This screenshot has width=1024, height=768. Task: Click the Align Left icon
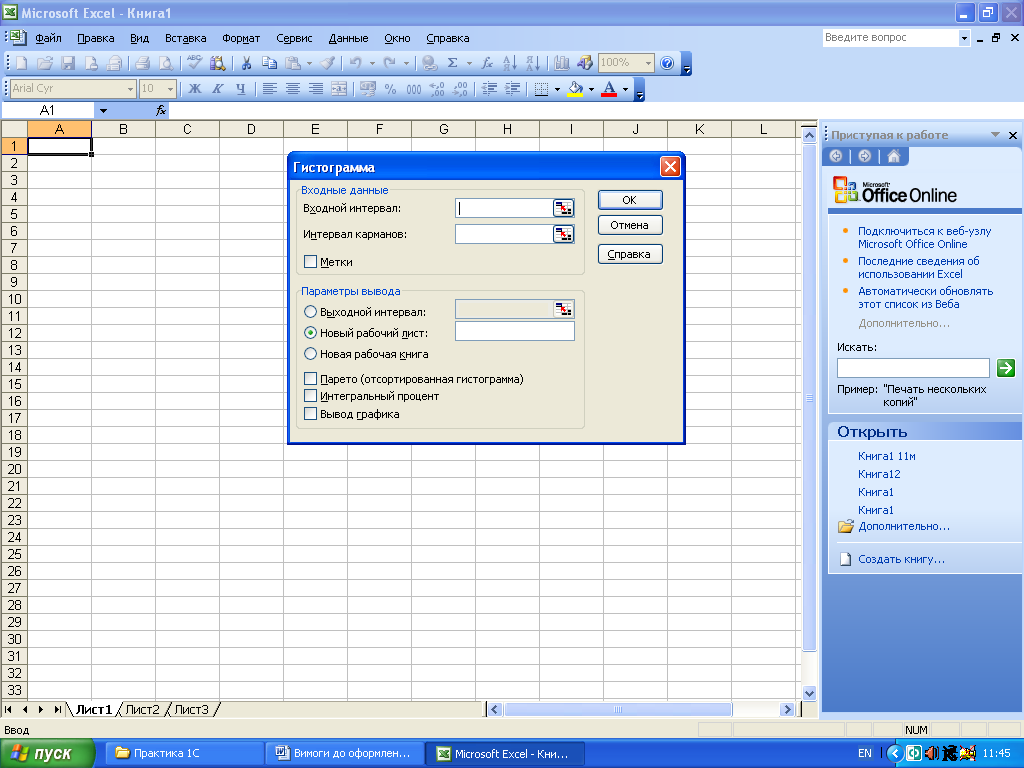tap(269, 88)
